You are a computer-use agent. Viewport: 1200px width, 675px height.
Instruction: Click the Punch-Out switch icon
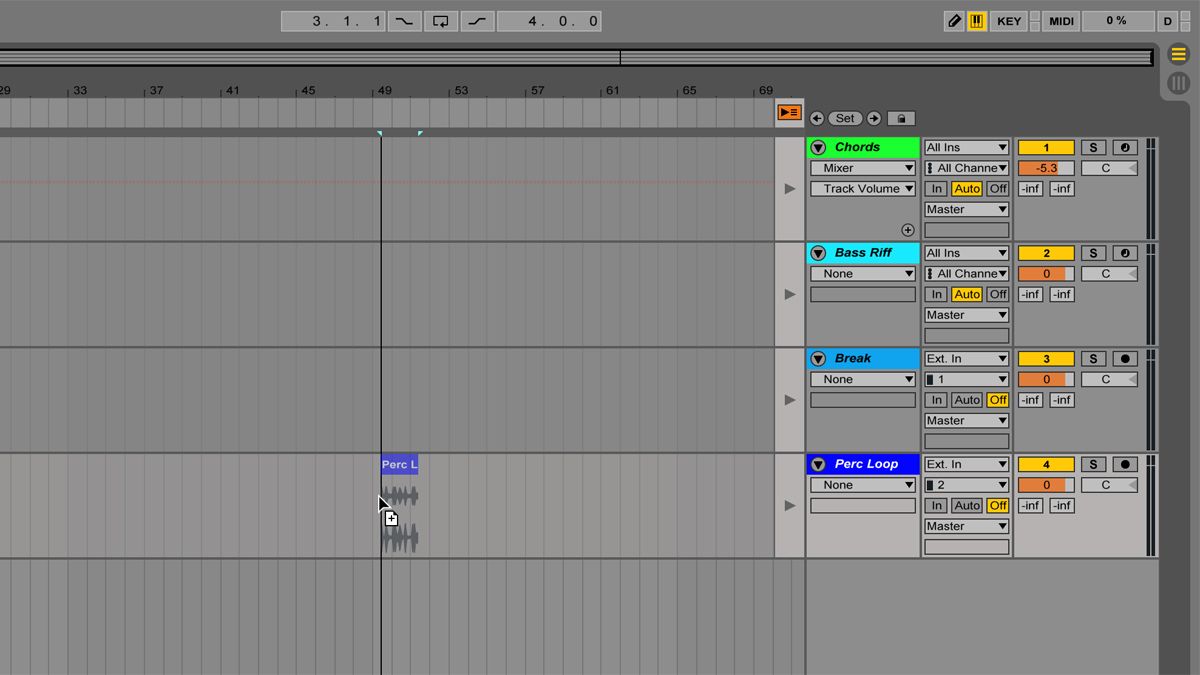click(477, 20)
